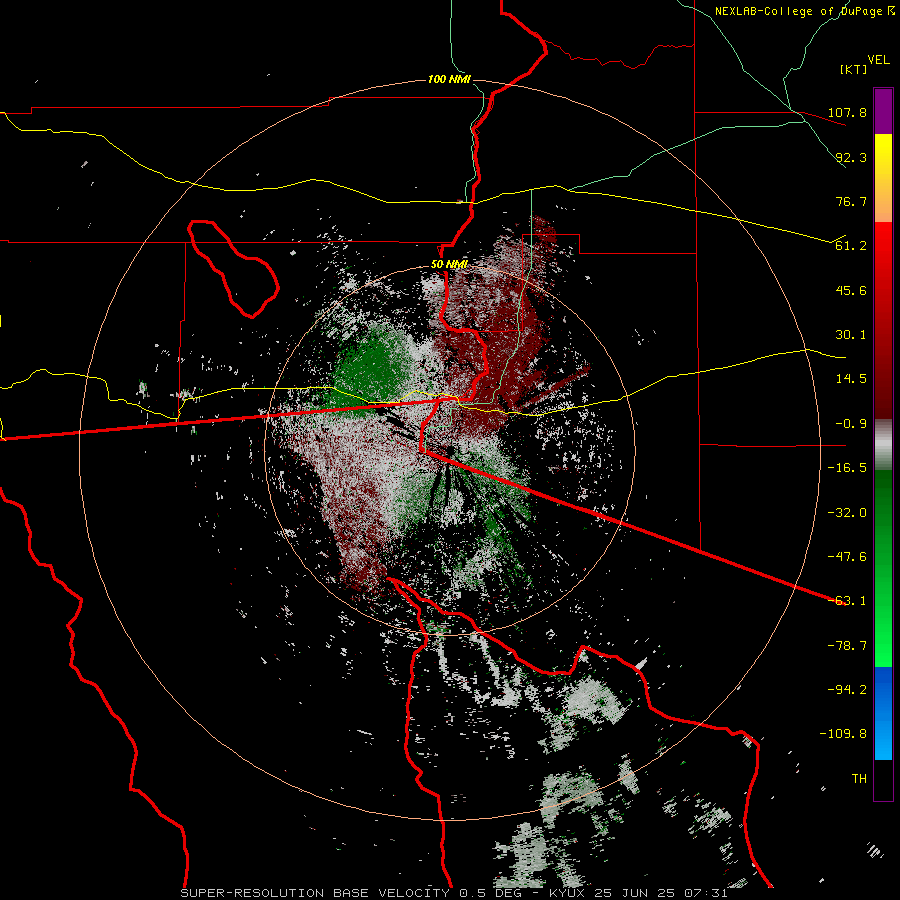
Task: Select the -109.8 velocity scale label
Action: [844, 734]
